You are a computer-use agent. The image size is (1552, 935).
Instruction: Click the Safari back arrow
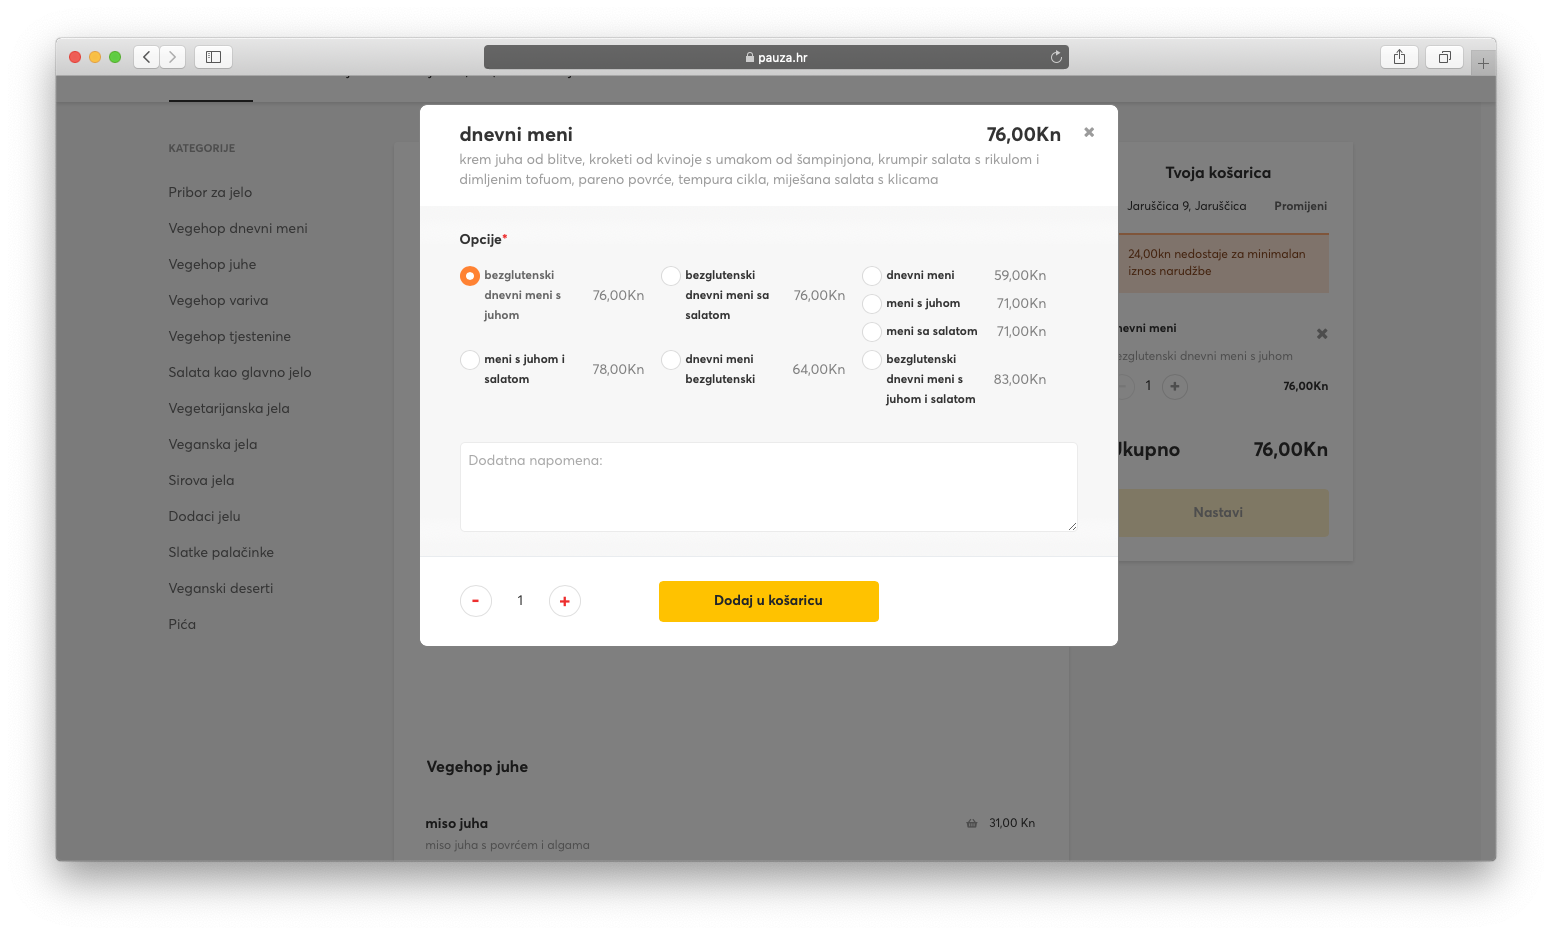[147, 57]
